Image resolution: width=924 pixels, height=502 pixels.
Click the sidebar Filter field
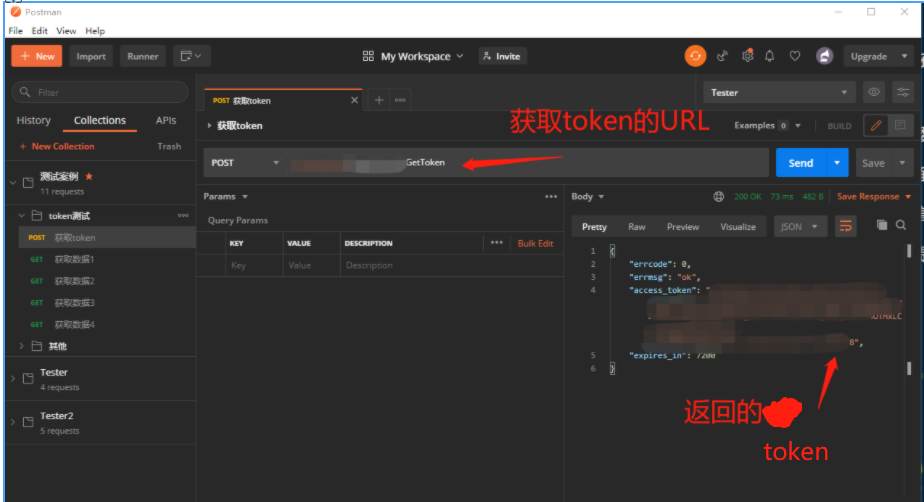[100, 93]
